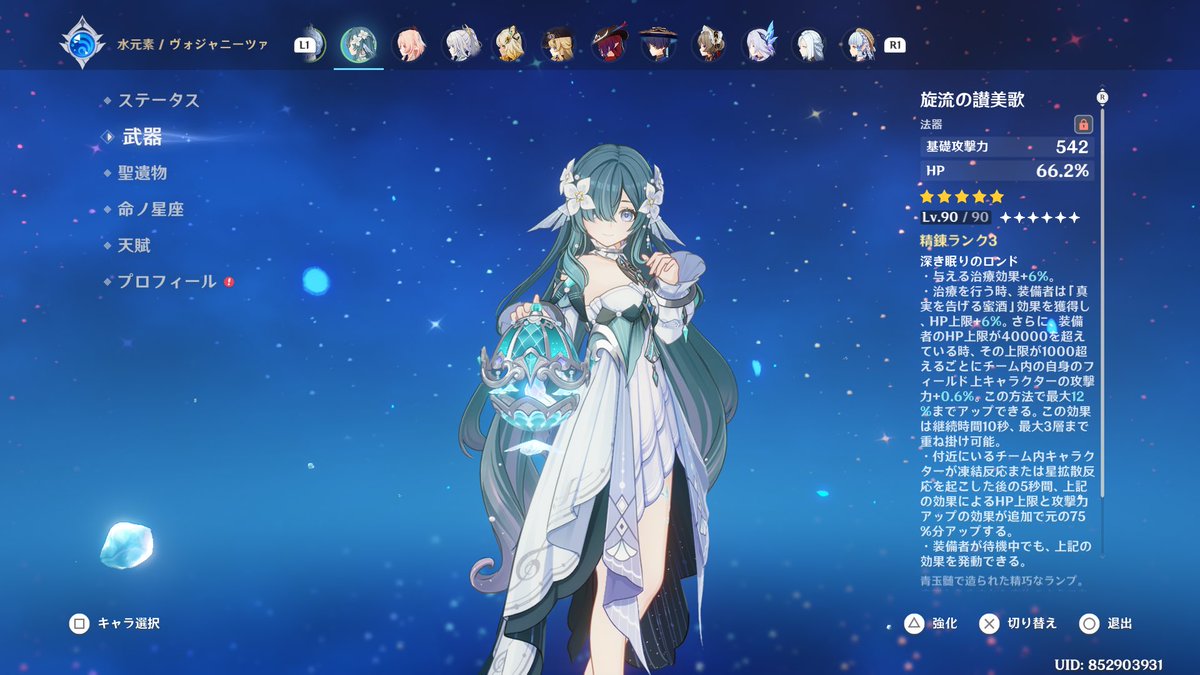Select dark-haired character with wide flat hat

(658, 44)
